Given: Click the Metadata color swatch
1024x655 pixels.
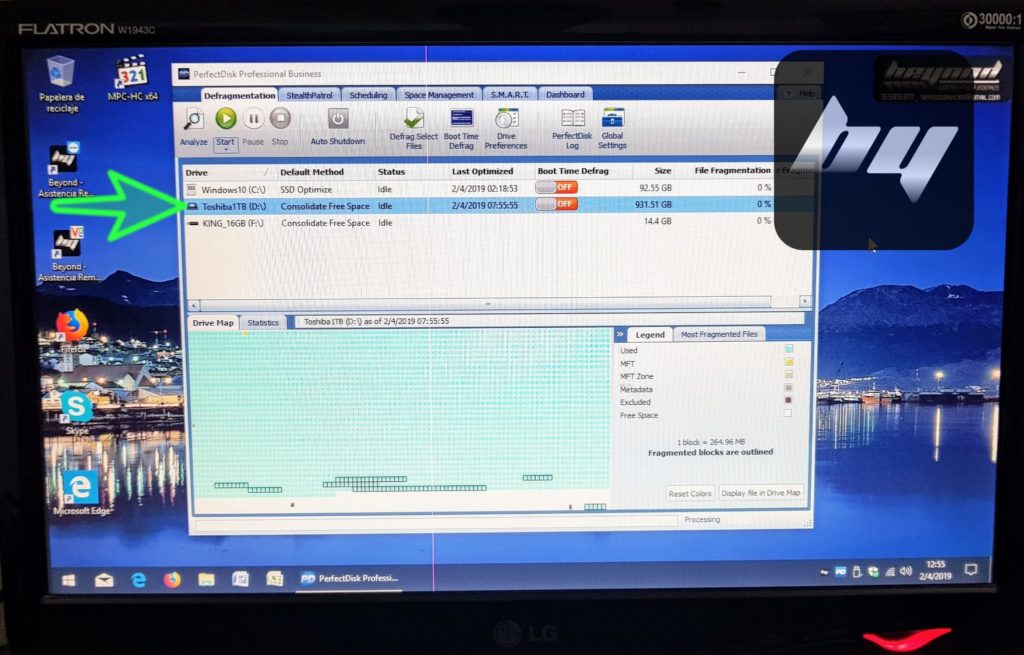Looking at the screenshot, I should tap(788, 387).
